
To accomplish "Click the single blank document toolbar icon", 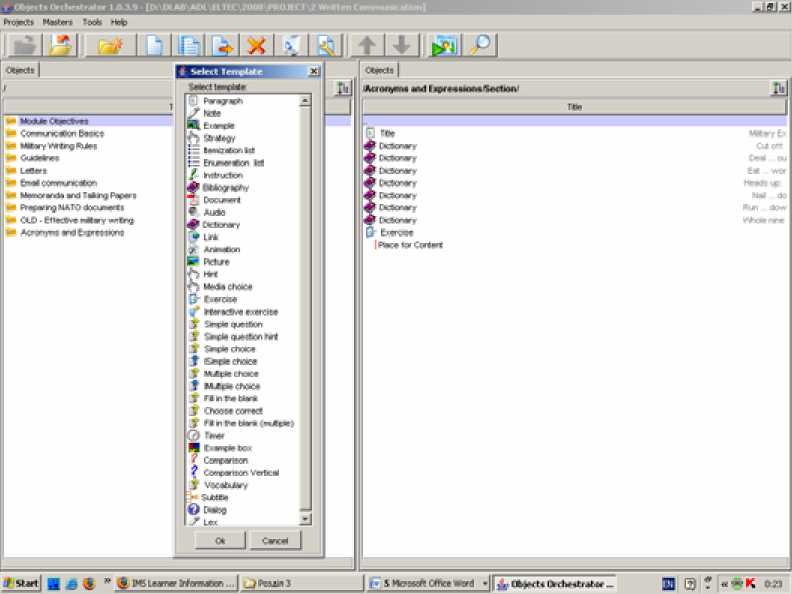I will tap(155, 45).
